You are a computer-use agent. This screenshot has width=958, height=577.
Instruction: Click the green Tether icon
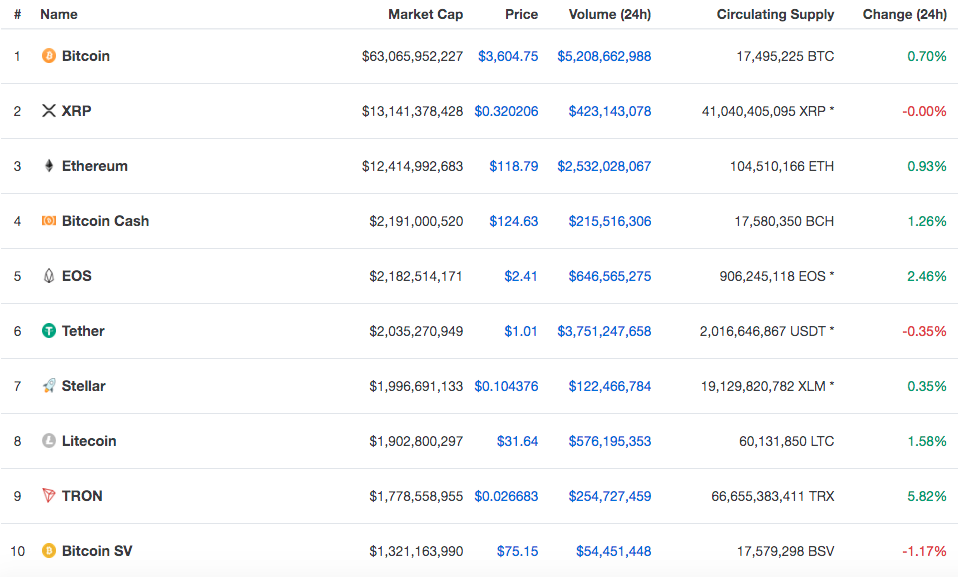point(49,331)
